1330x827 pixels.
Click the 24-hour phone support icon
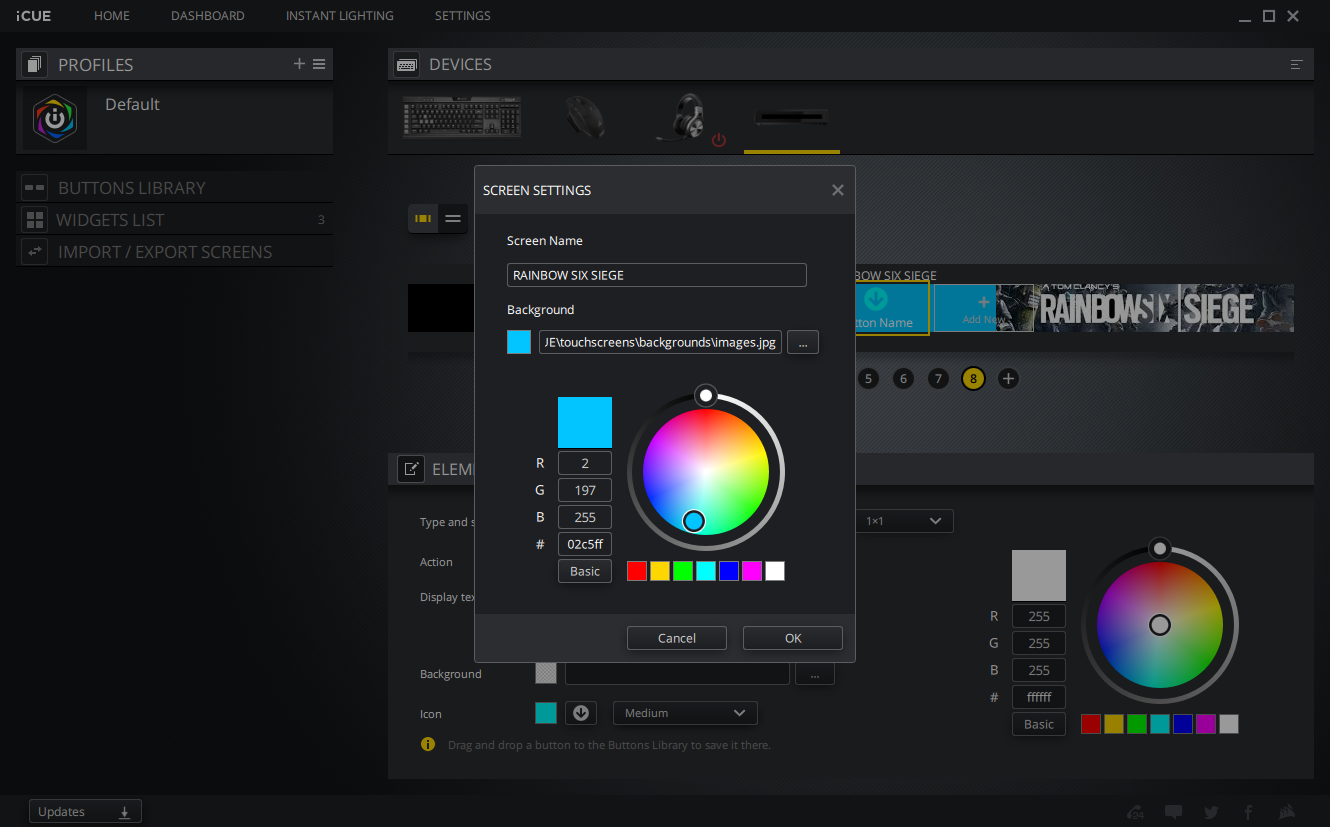[1135, 812]
